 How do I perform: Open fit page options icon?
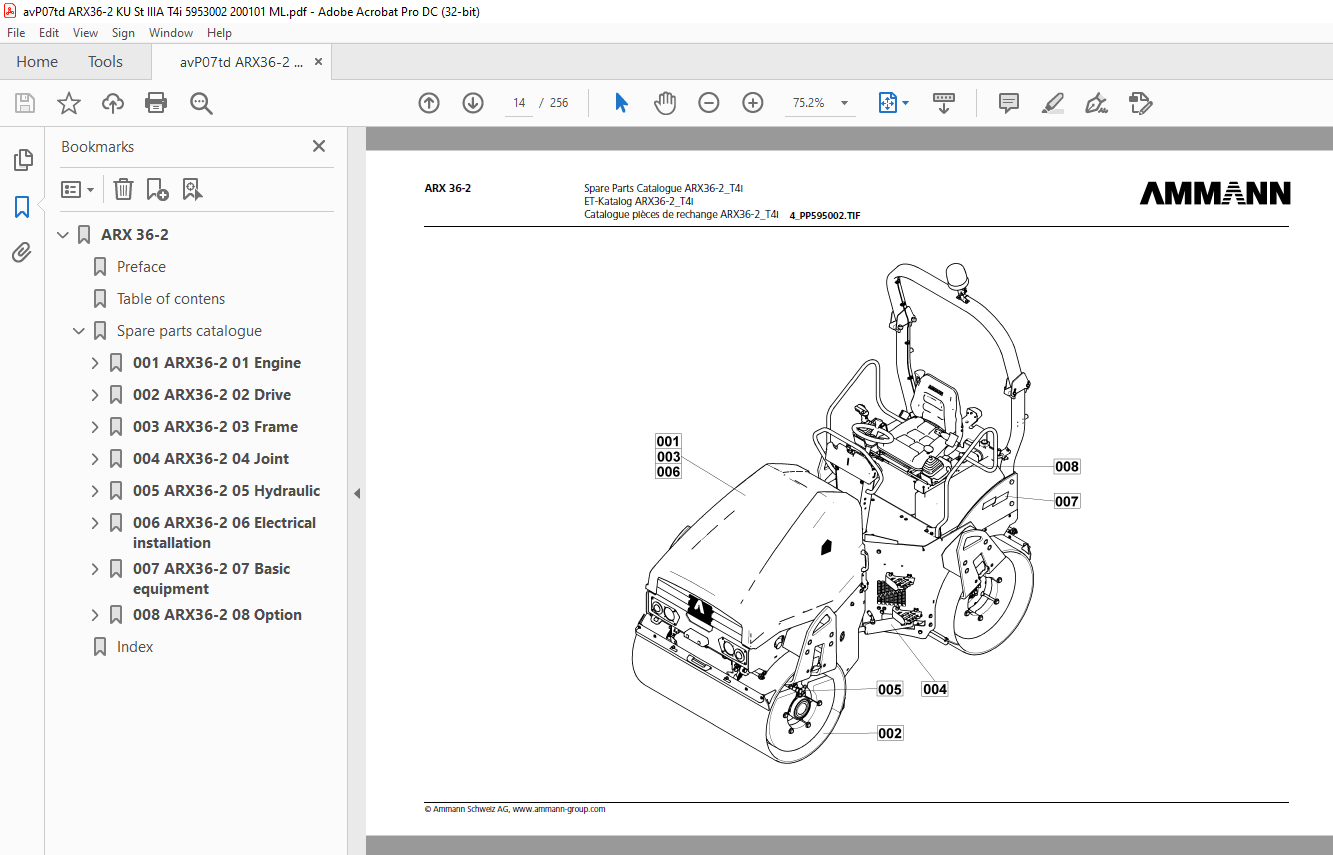click(x=893, y=103)
